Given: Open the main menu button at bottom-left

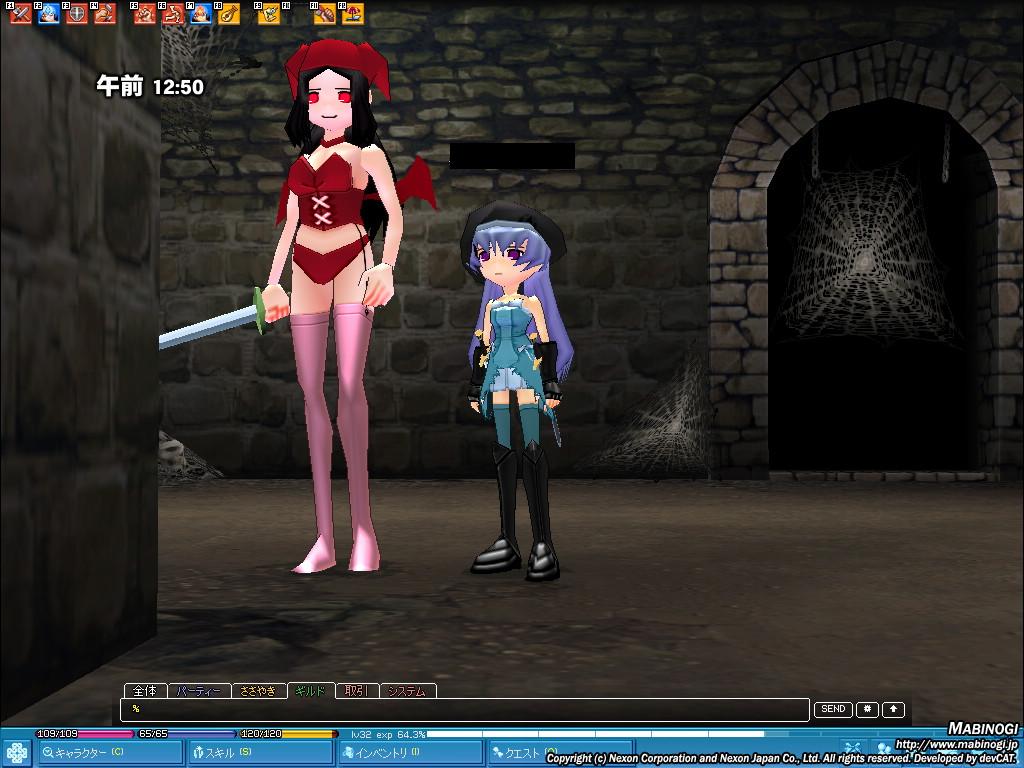Looking at the screenshot, I should [x=16, y=752].
